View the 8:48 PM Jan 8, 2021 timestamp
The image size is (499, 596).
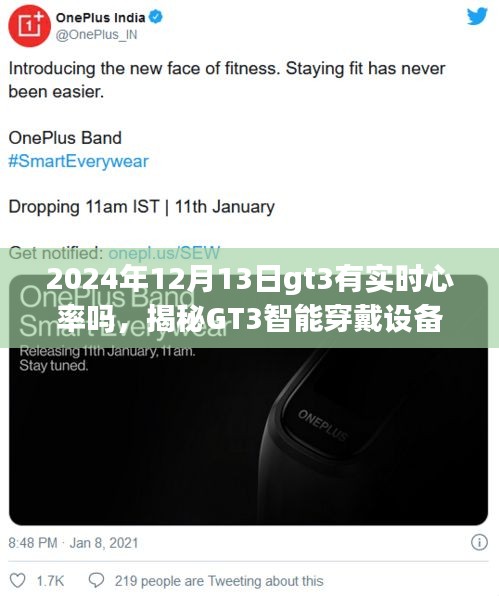pyautogui.click(x=73, y=543)
